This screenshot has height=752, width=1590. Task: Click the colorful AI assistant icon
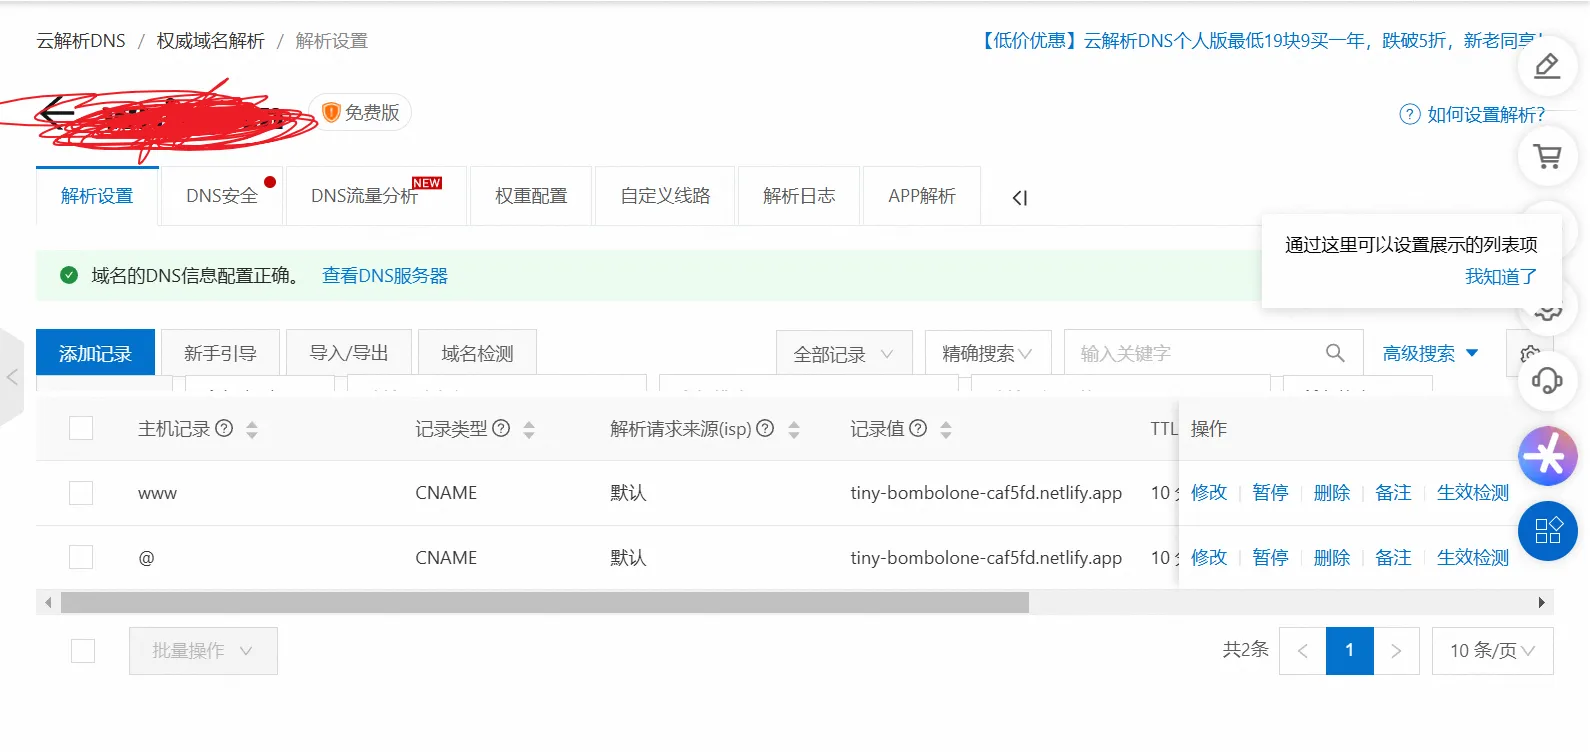1547,456
